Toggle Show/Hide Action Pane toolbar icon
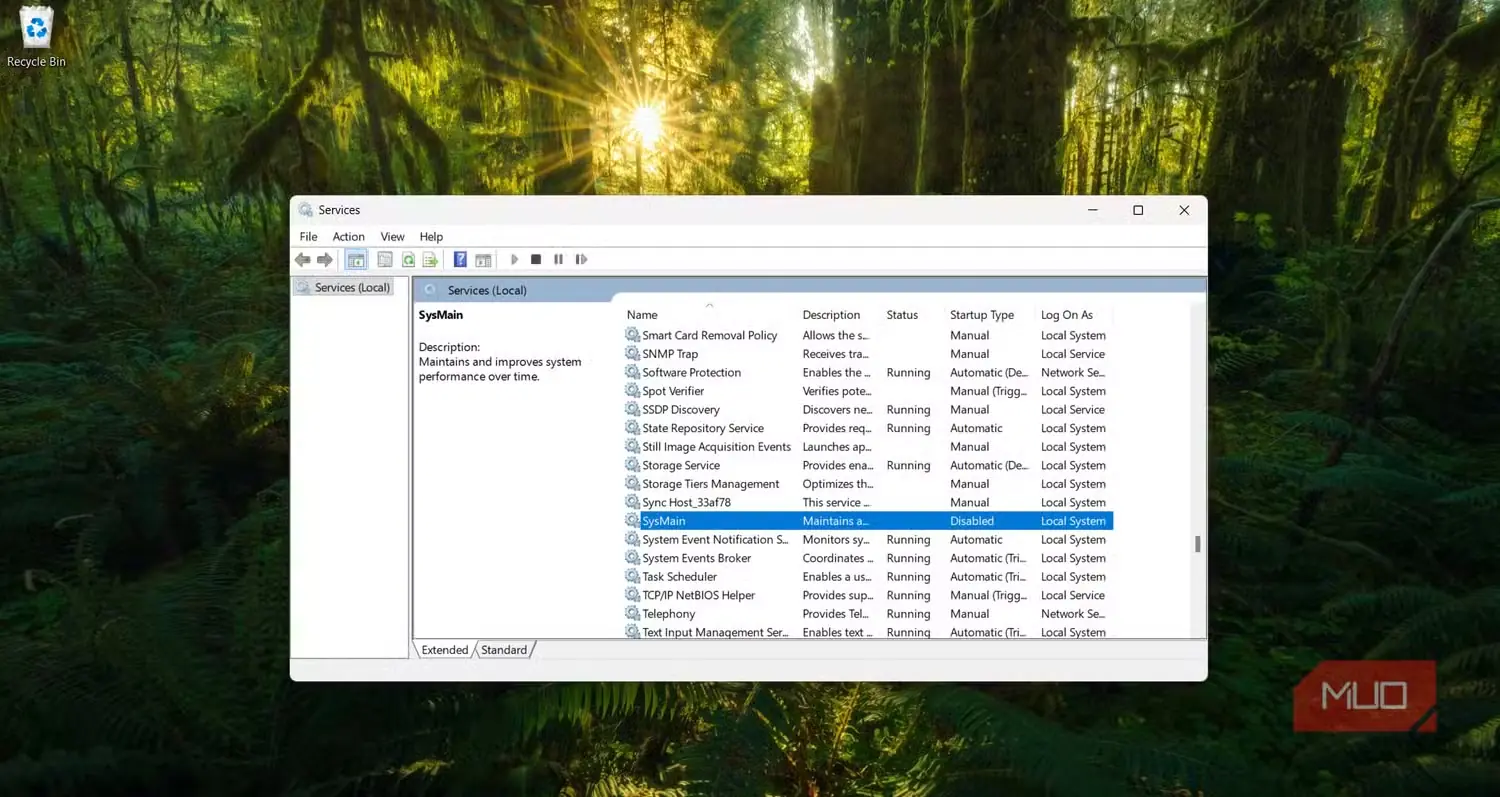The image size is (1500, 797). [x=483, y=260]
